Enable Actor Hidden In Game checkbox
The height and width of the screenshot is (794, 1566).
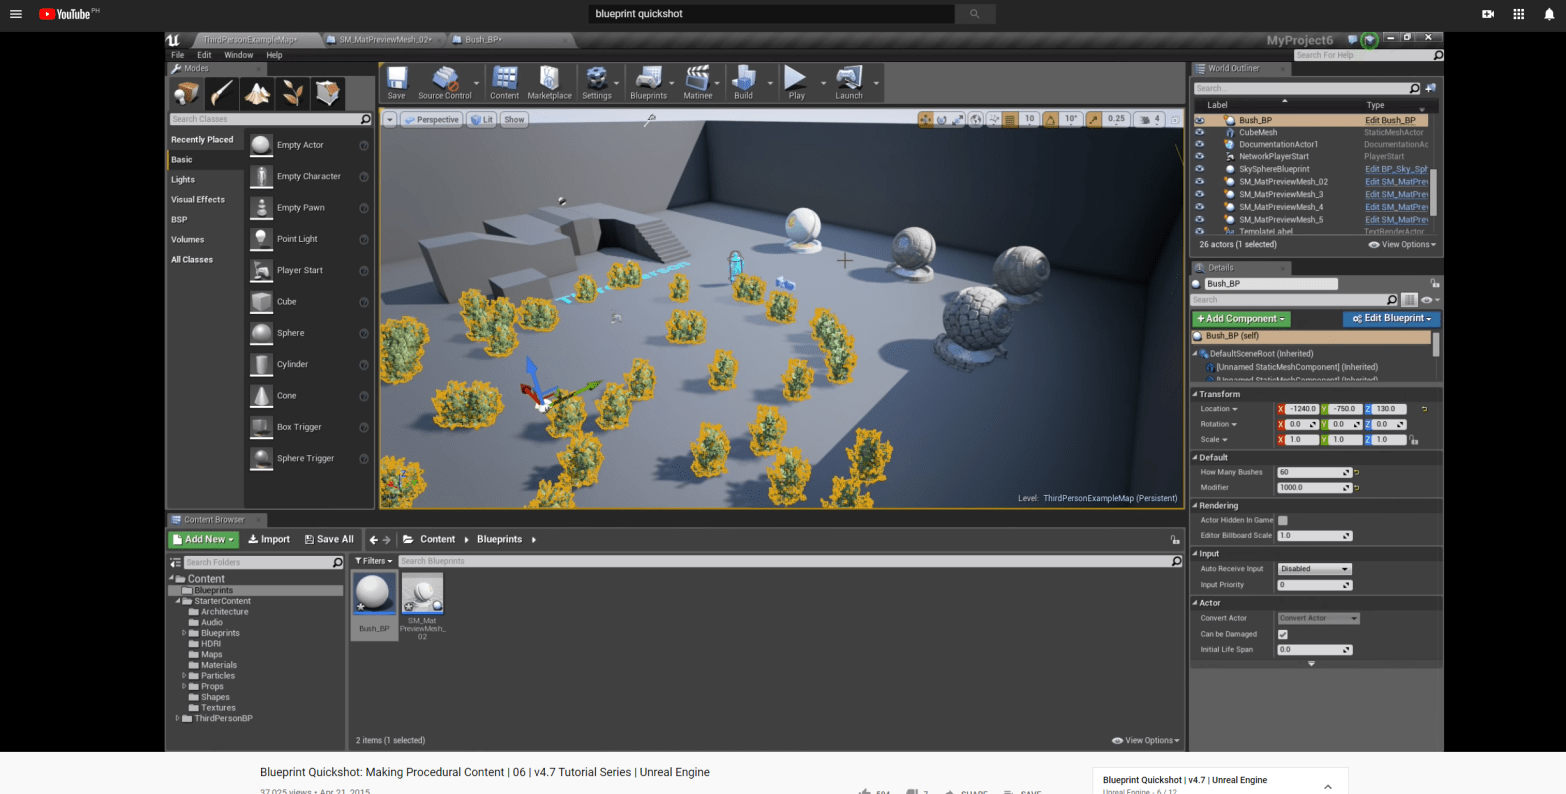pyautogui.click(x=1283, y=520)
